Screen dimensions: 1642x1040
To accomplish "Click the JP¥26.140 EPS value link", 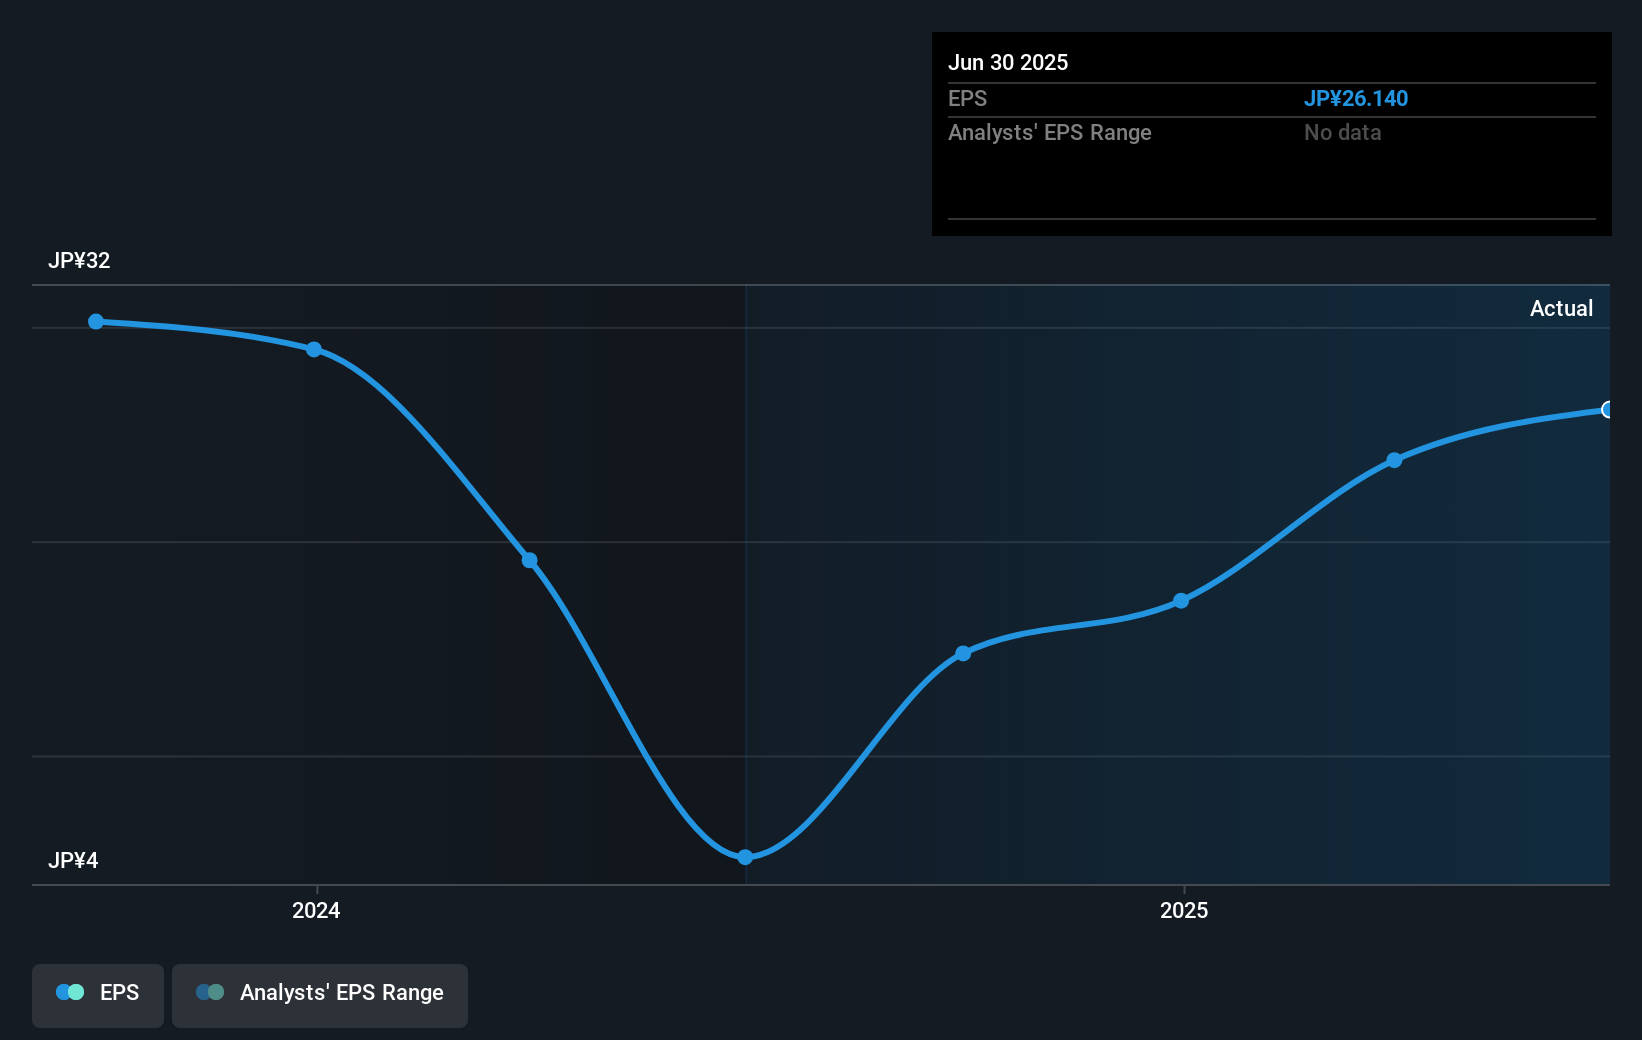I will (1357, 98).
